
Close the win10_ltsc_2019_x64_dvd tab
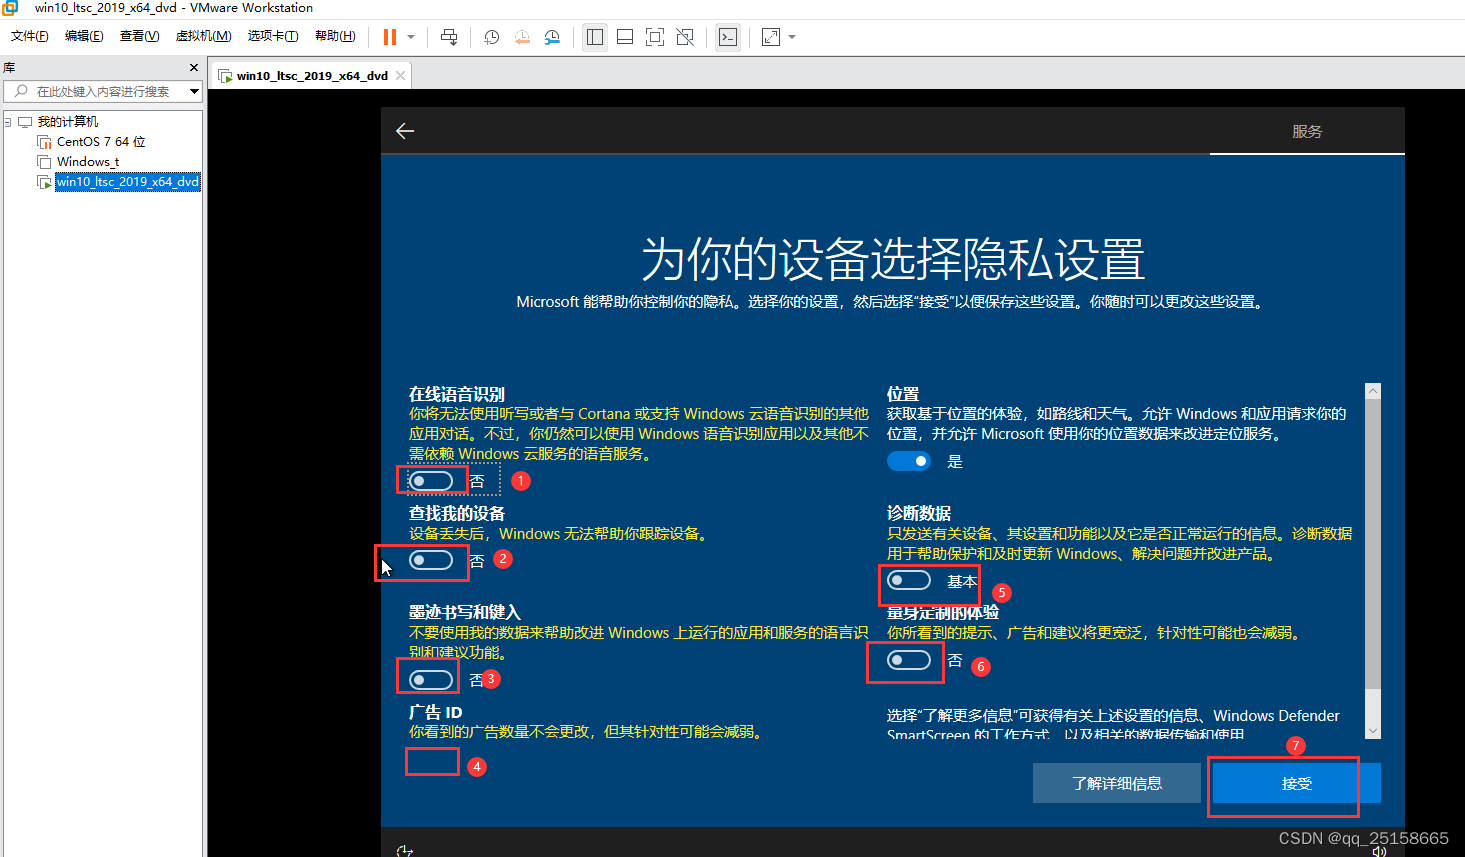pos(401,75)
